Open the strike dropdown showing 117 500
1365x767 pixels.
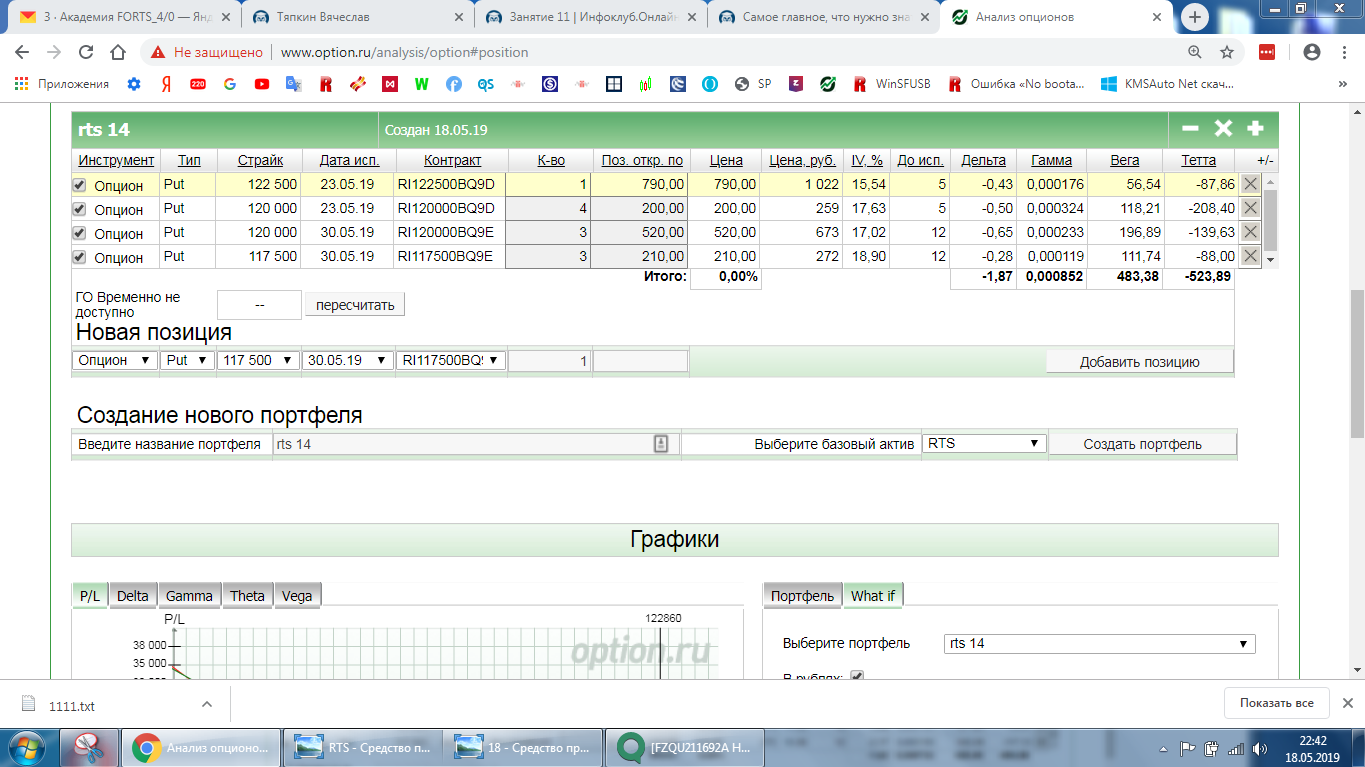pos(258,360)
